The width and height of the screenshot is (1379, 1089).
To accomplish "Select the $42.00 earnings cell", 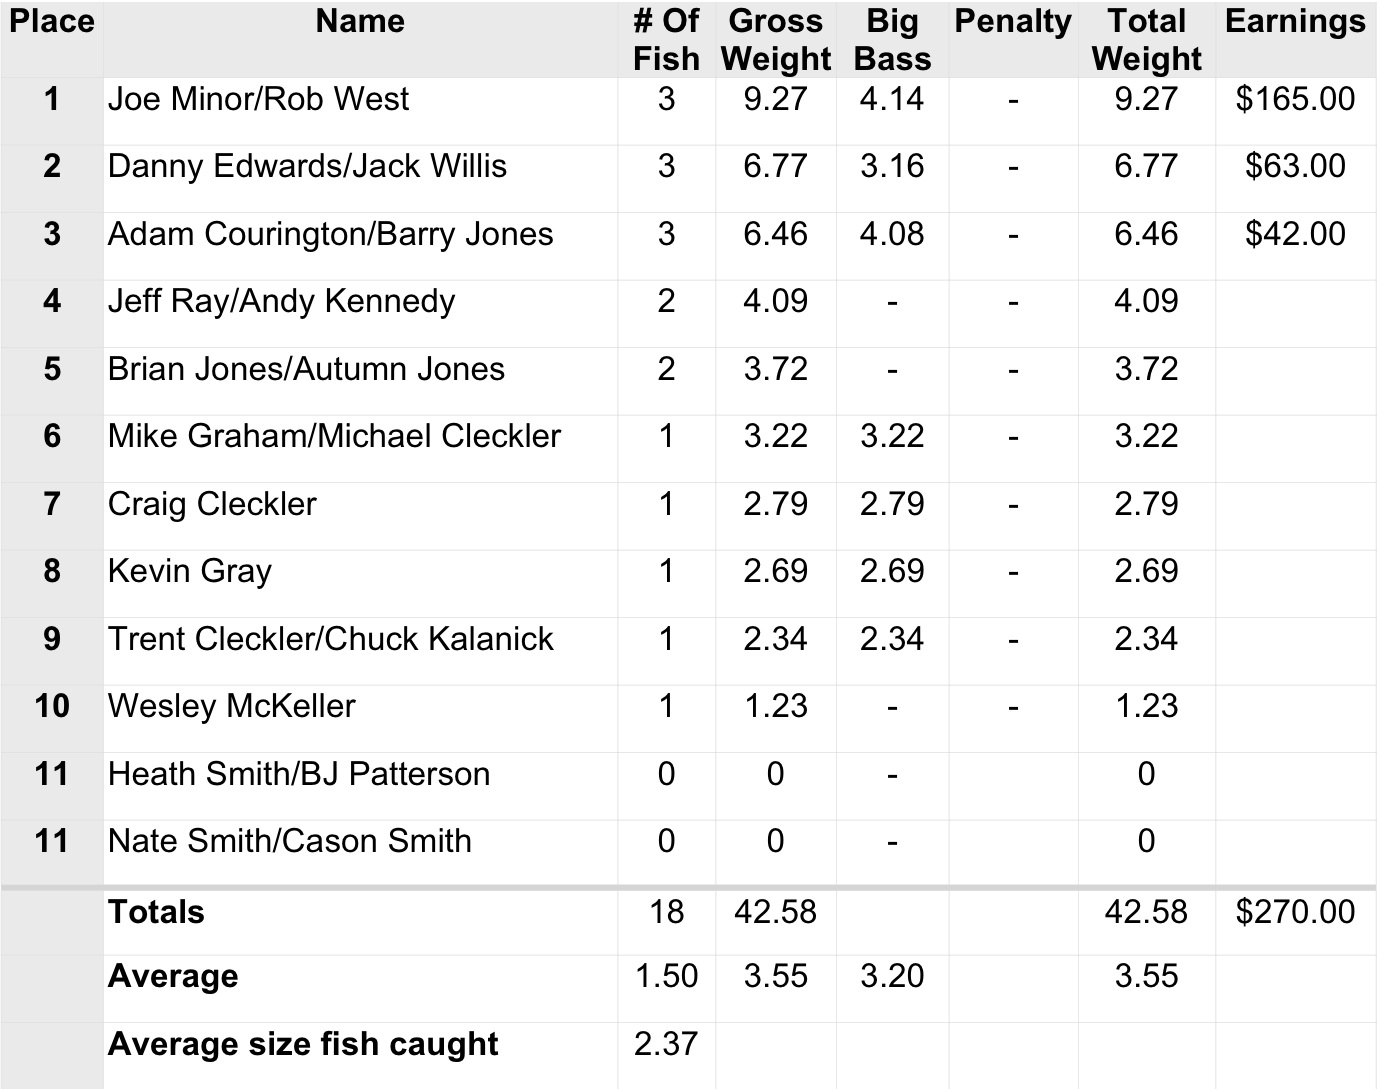I will pyautogui.click(x=1295, y=234).
